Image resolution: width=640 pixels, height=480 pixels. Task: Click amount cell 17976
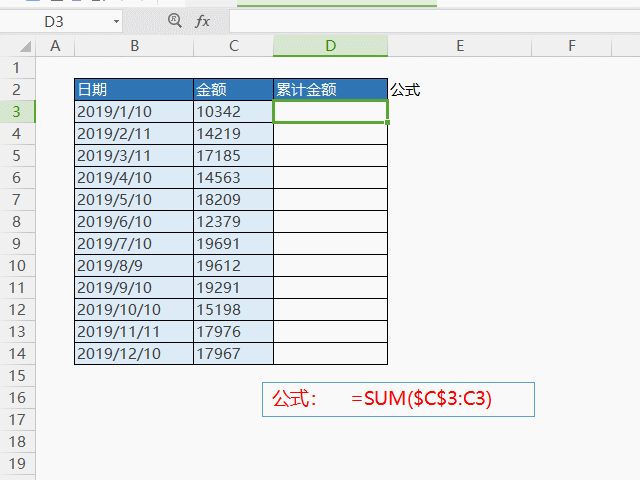[x=233, y=332]
